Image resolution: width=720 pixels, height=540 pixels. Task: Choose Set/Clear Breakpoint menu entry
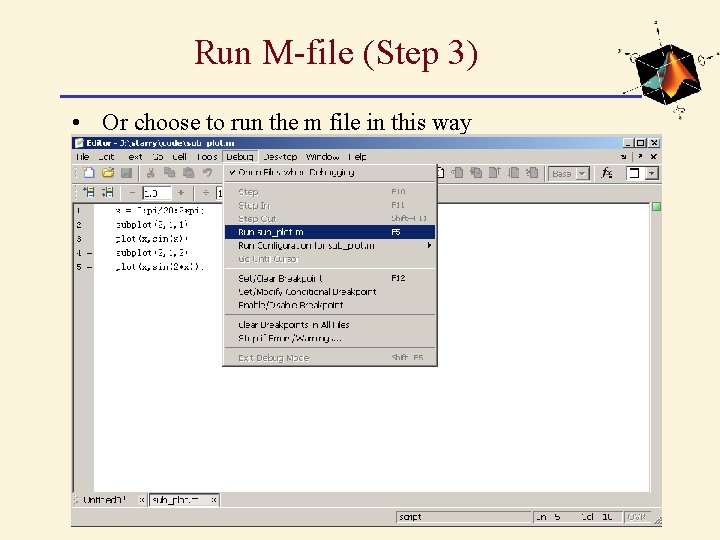point(330,278)
